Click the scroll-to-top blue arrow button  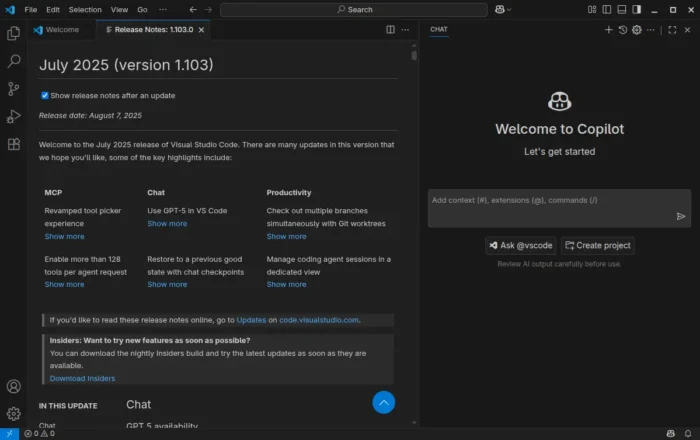[x=384, y=402]
